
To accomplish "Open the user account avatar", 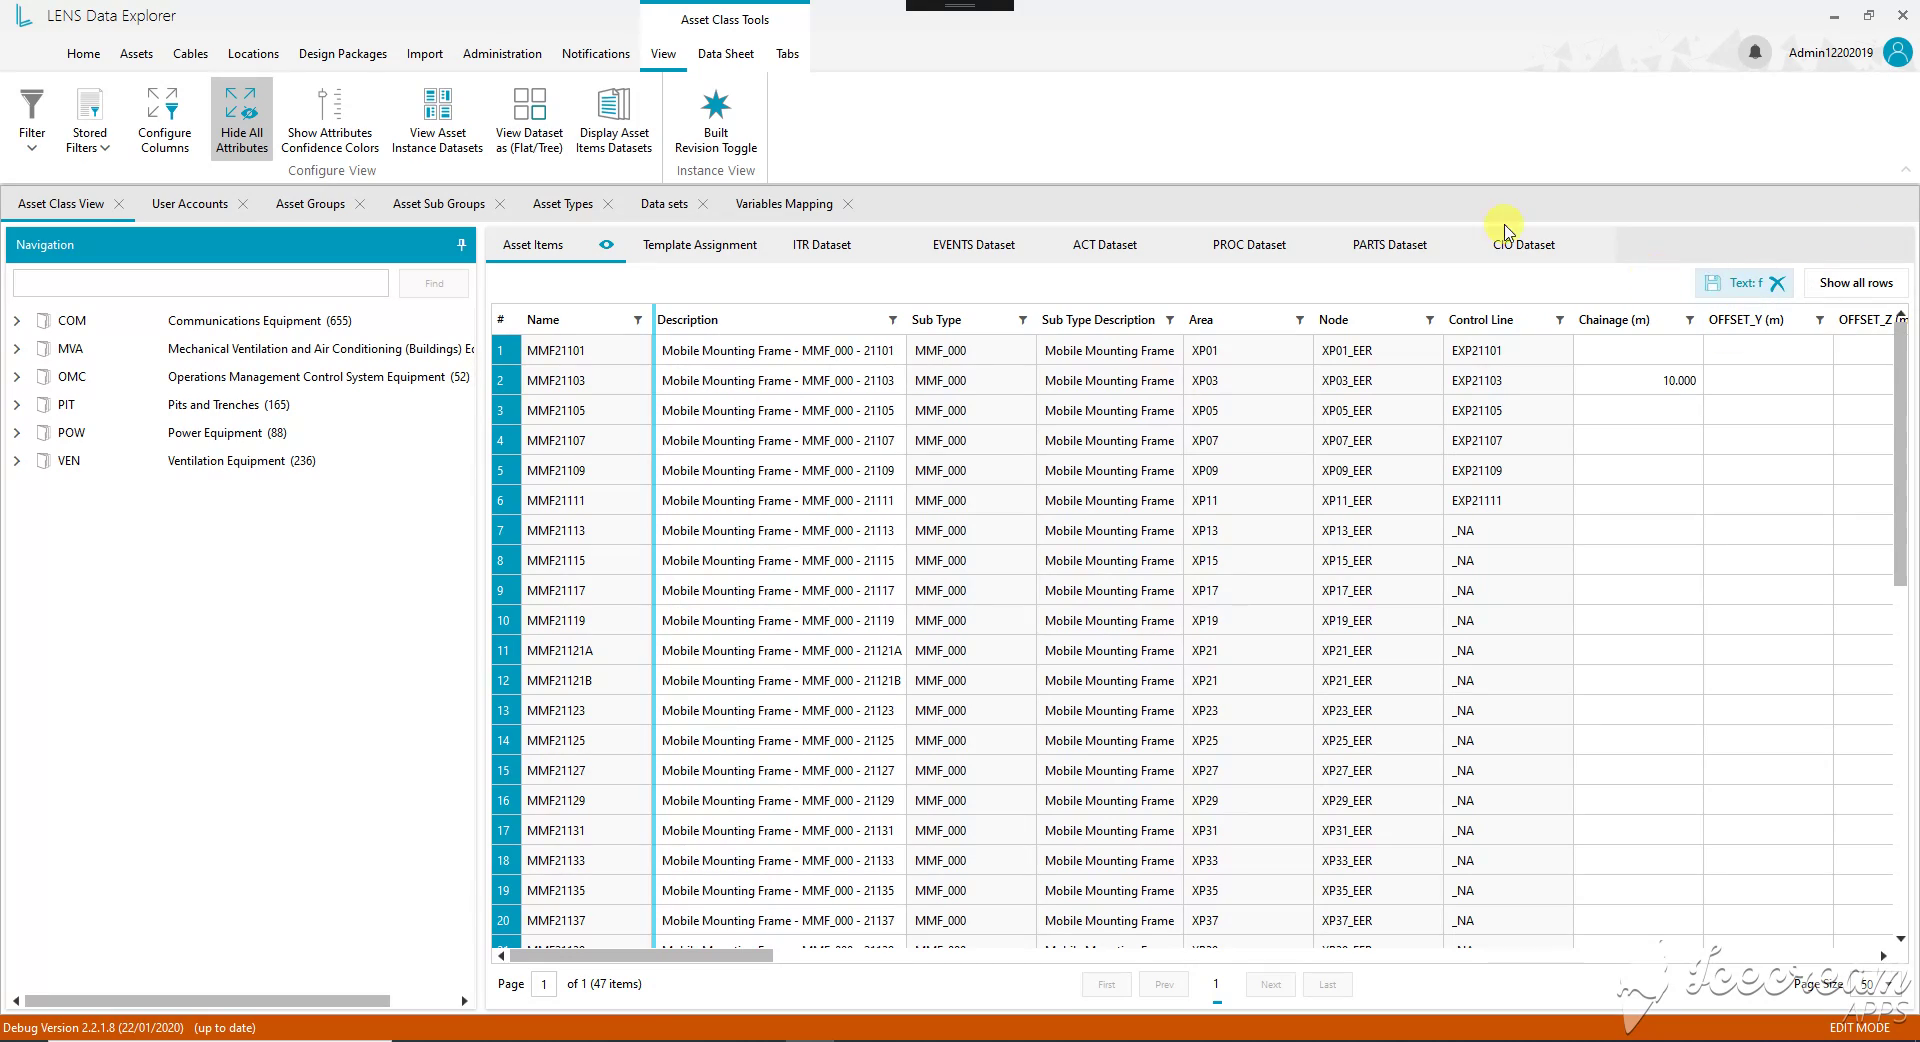I will pyautogui.click(x=1897, y=52).
